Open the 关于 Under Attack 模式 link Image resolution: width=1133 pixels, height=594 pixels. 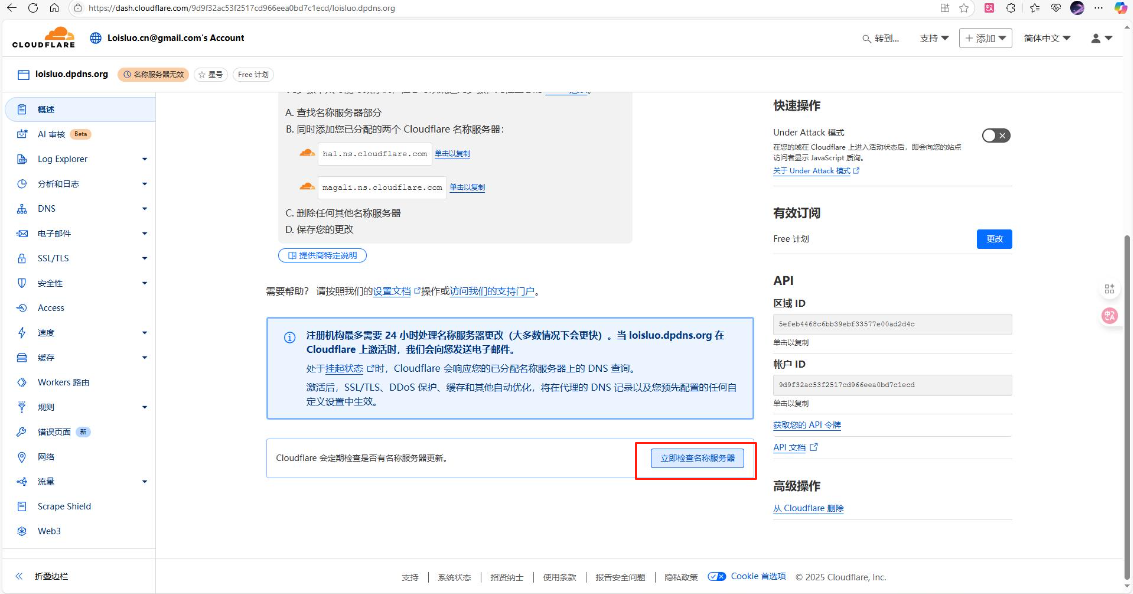[816, 171]
